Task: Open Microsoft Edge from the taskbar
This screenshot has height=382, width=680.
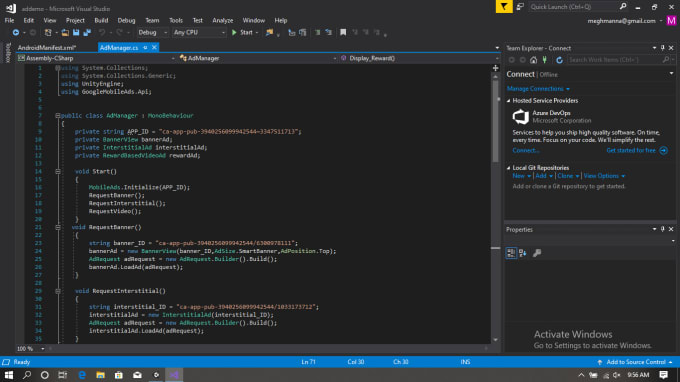Action: [x=82, y=375]
